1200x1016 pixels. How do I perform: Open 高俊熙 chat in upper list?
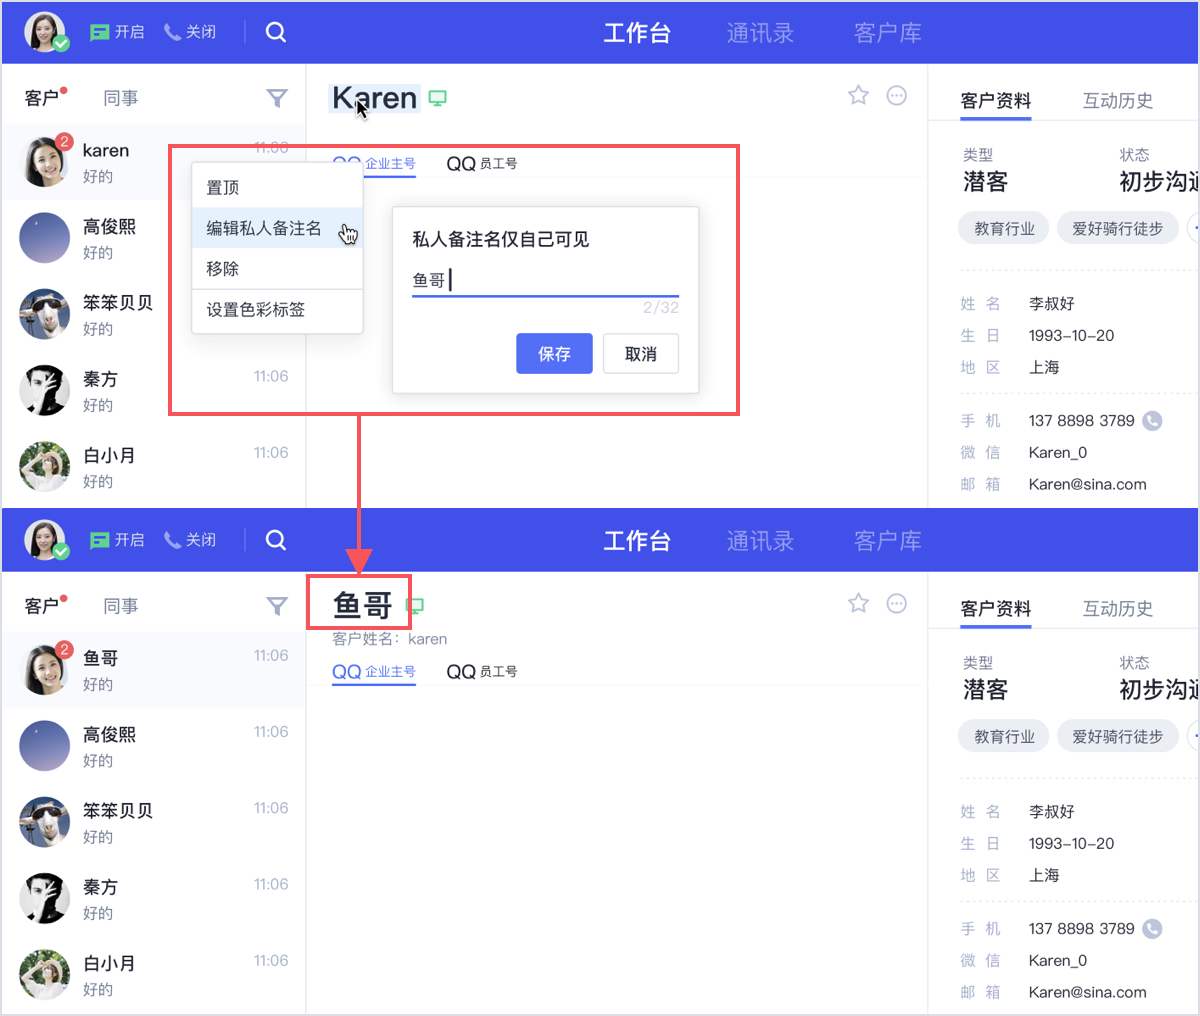pyautogui.click(x=153, y=238)
